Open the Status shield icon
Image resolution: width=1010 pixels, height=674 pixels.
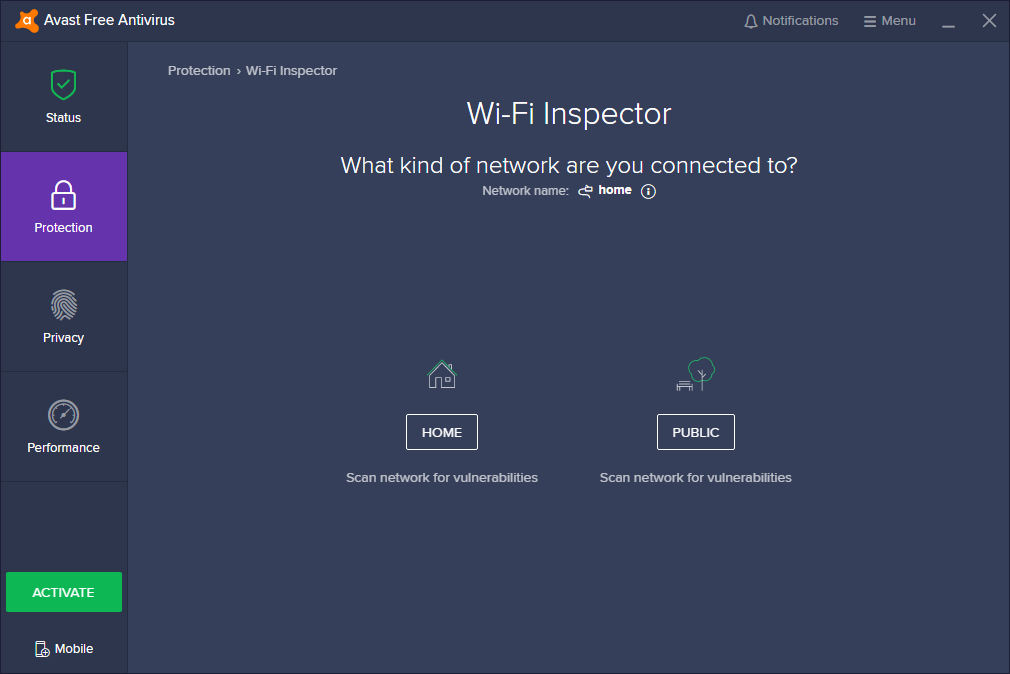63,85
